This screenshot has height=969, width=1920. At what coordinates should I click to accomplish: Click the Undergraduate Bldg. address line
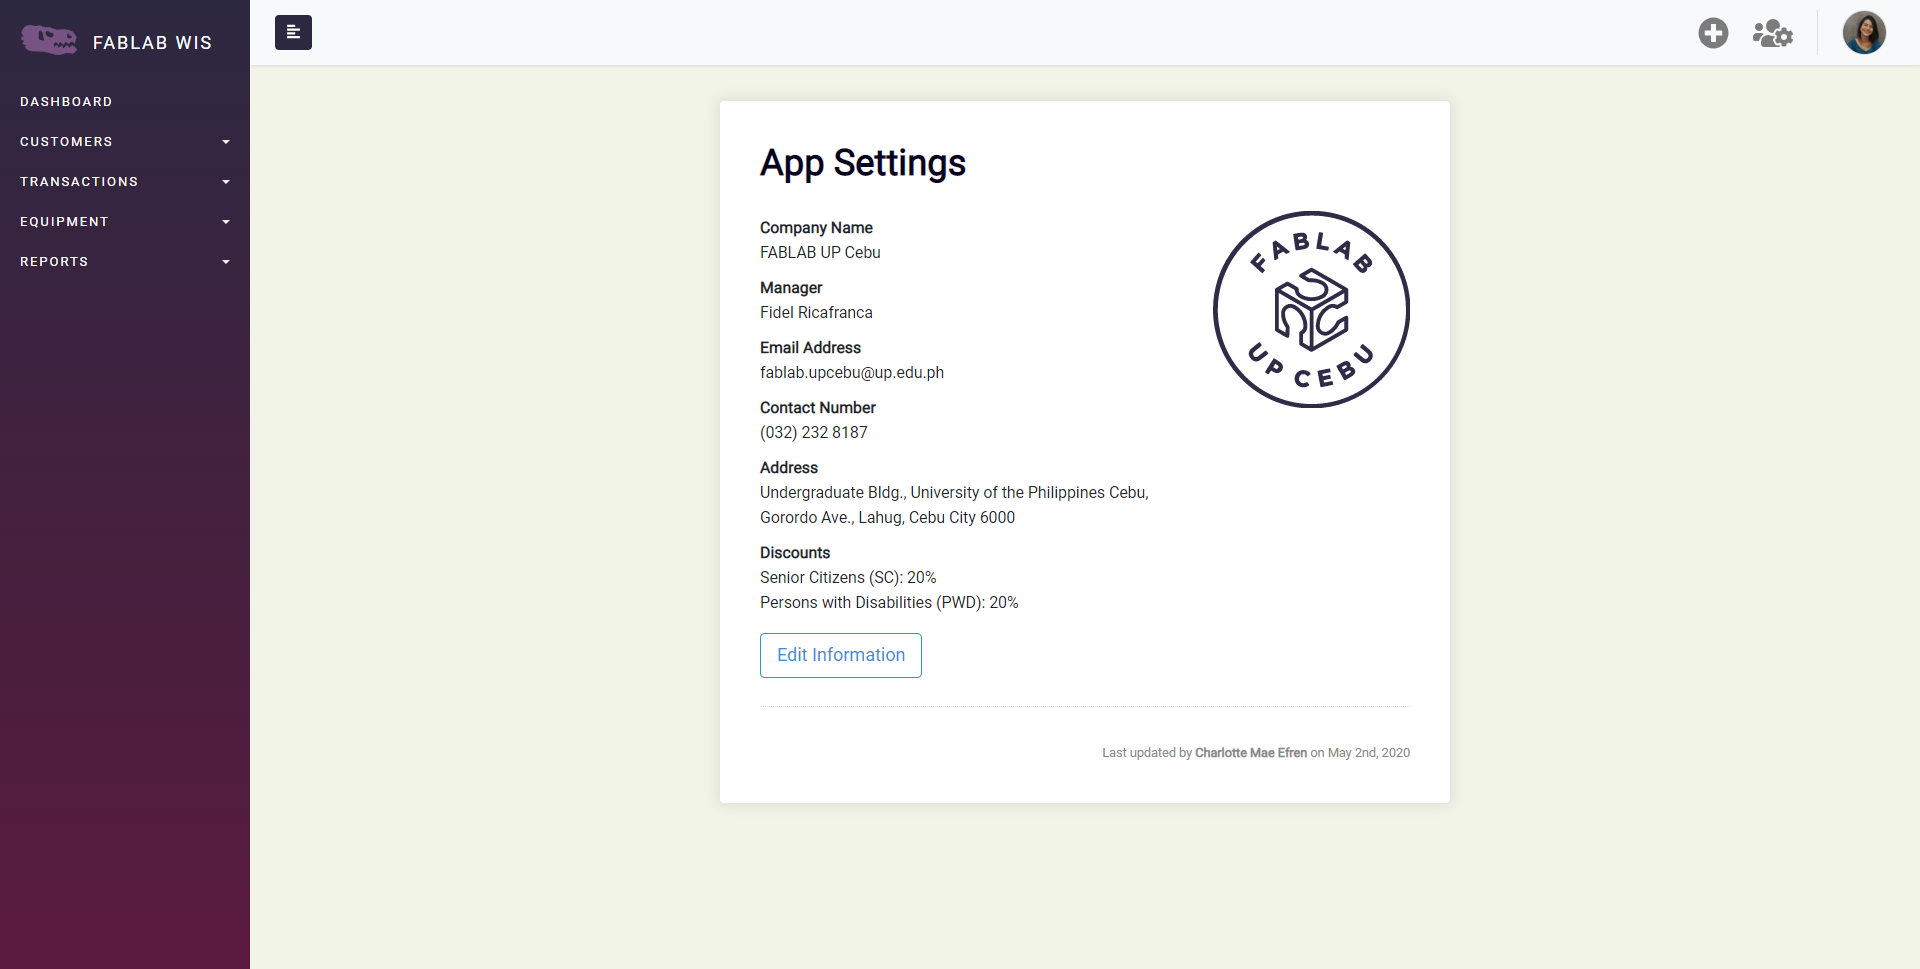pyautogui.click(x=954, y=493)
